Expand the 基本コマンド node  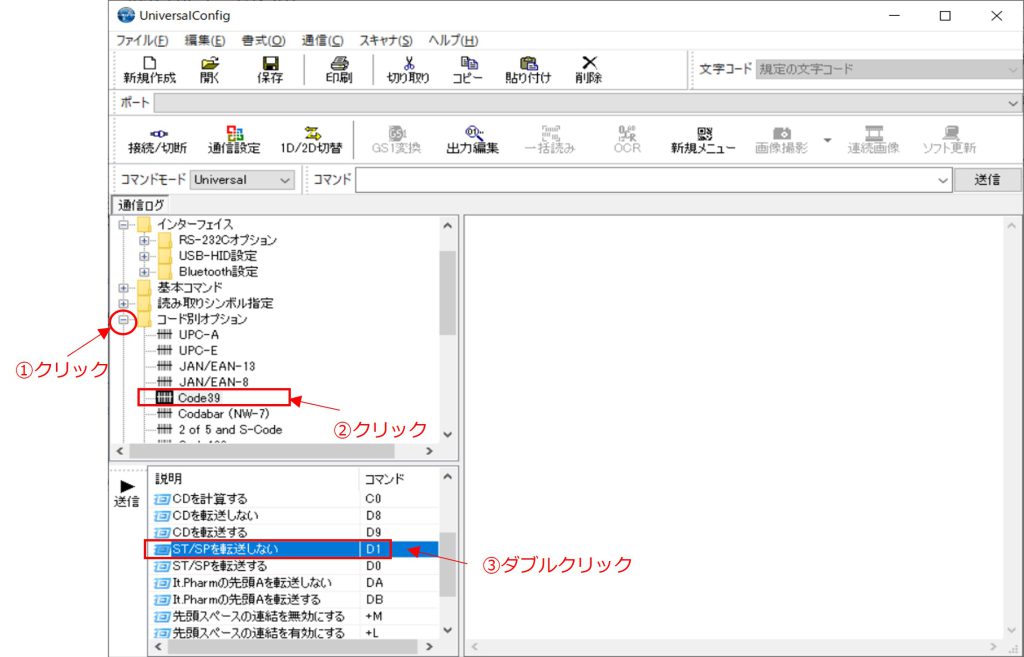(x=123, y=287)
